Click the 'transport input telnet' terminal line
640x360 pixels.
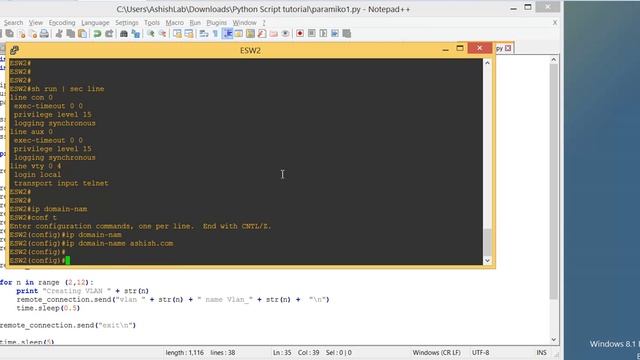[61, 183]
